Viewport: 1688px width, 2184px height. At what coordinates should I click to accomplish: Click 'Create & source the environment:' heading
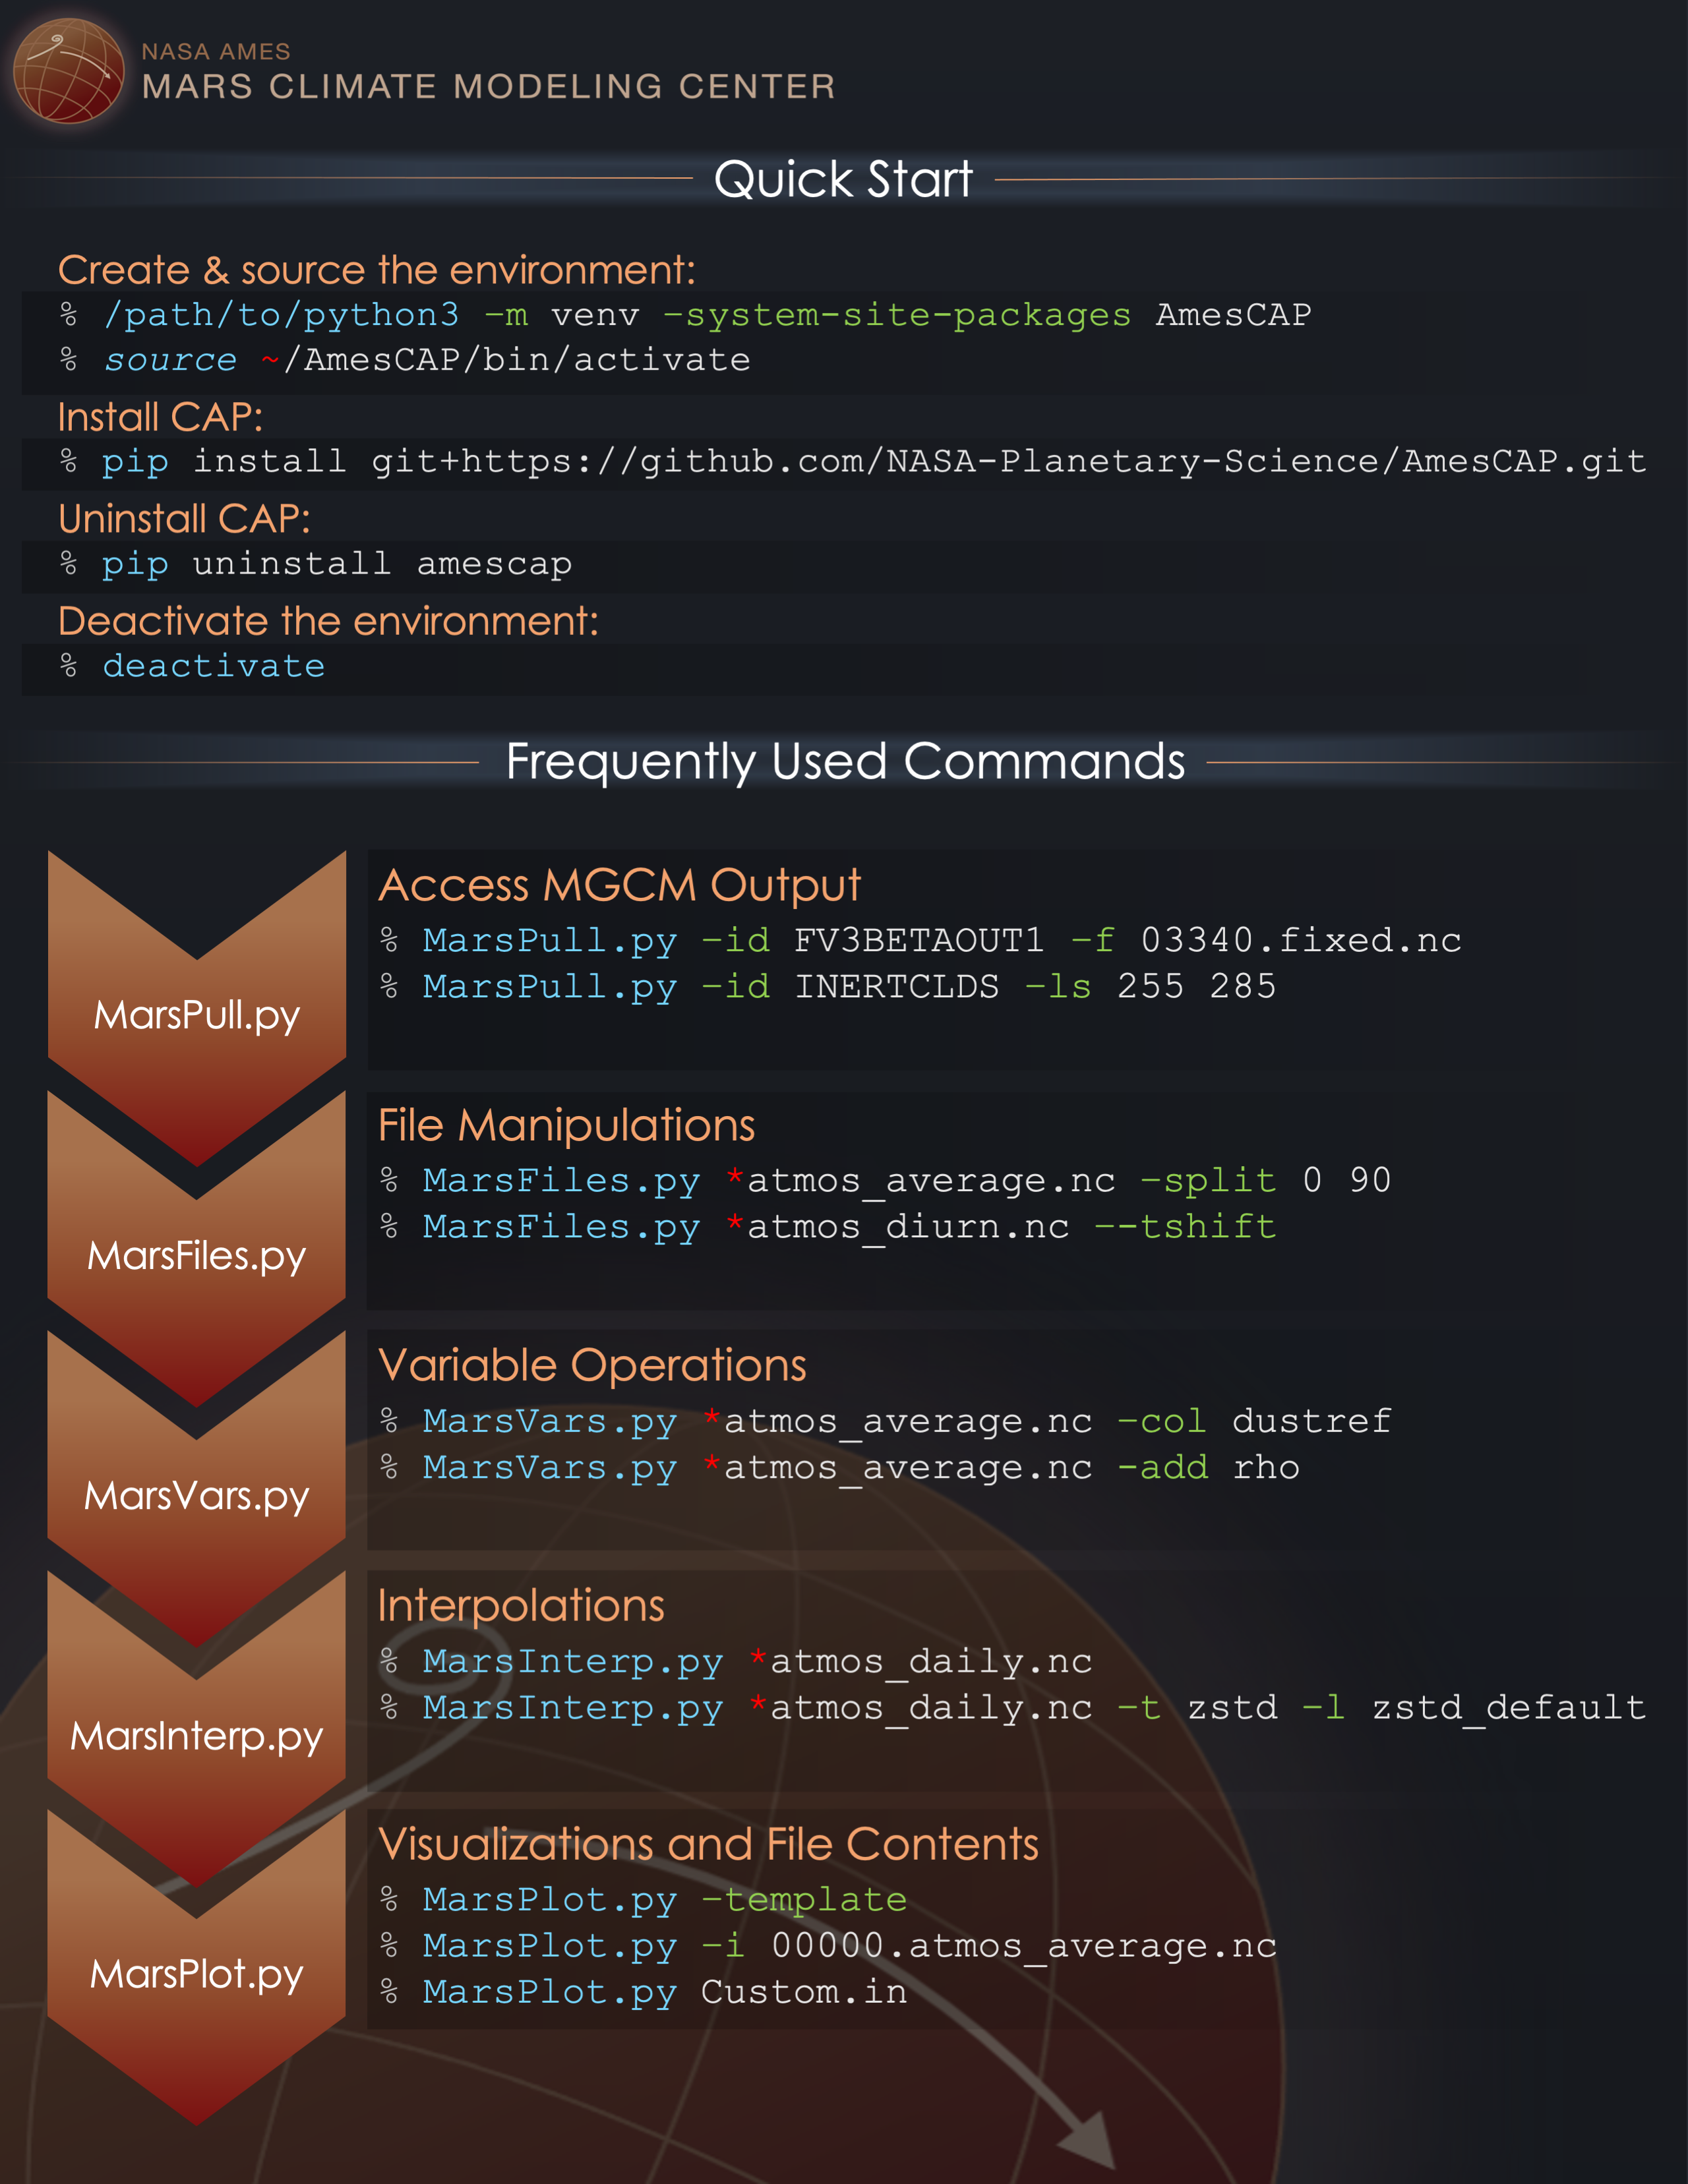[x=376, y=270]
